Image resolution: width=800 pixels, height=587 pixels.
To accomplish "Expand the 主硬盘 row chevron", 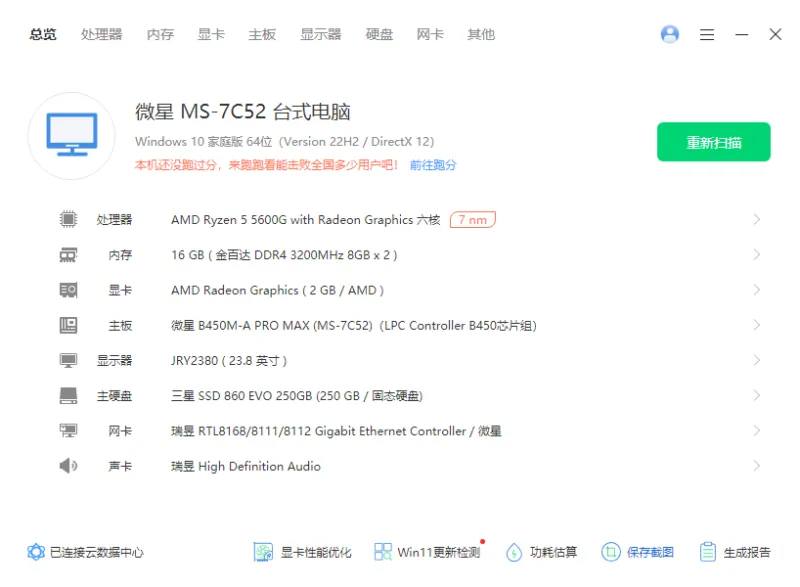I will (x=757, y=395).
